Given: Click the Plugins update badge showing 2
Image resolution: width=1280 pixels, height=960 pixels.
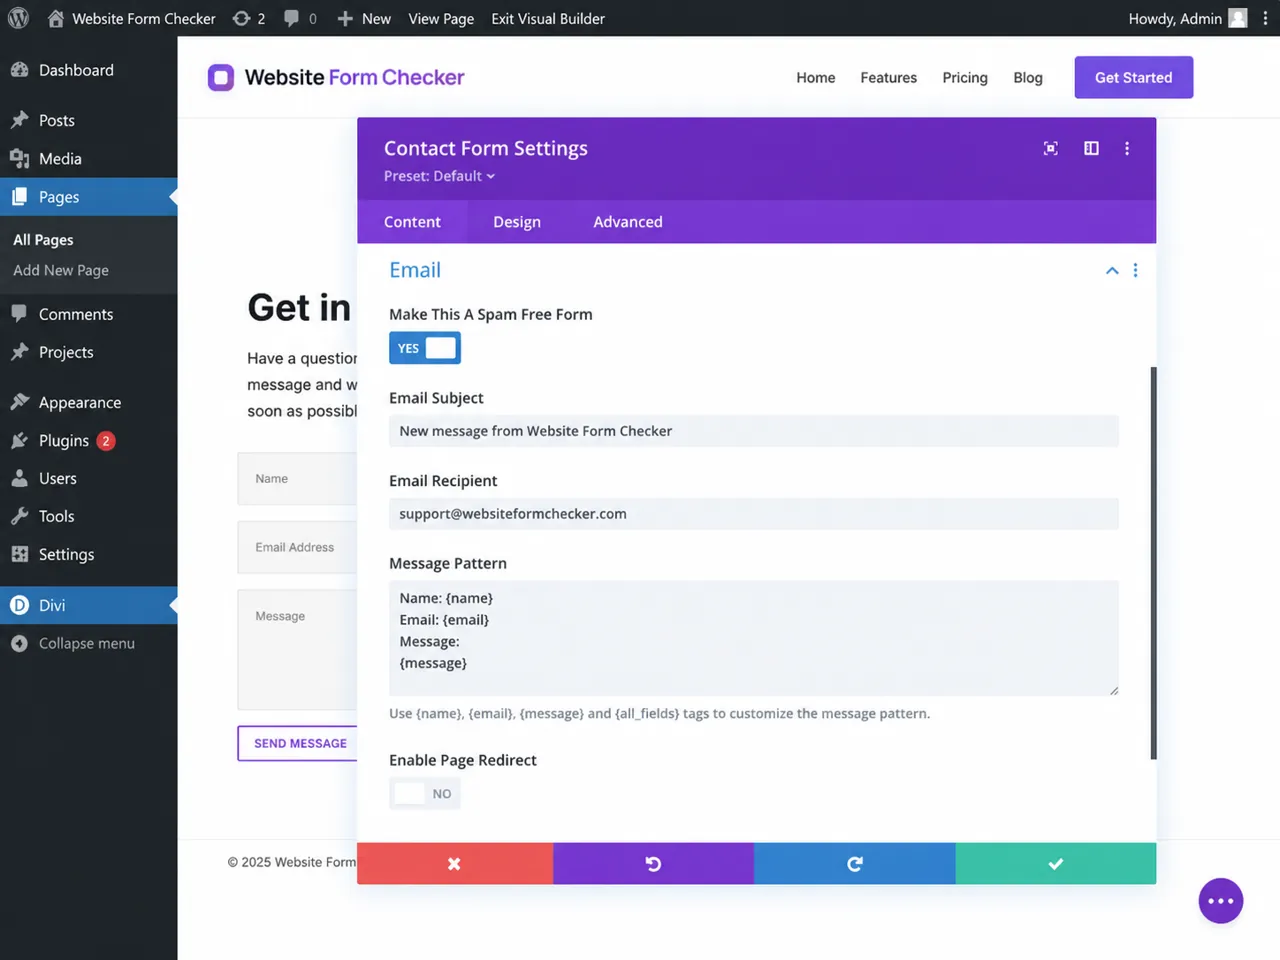Looking at the screenshot, I should pyautogui.click(x=106, y=441).
